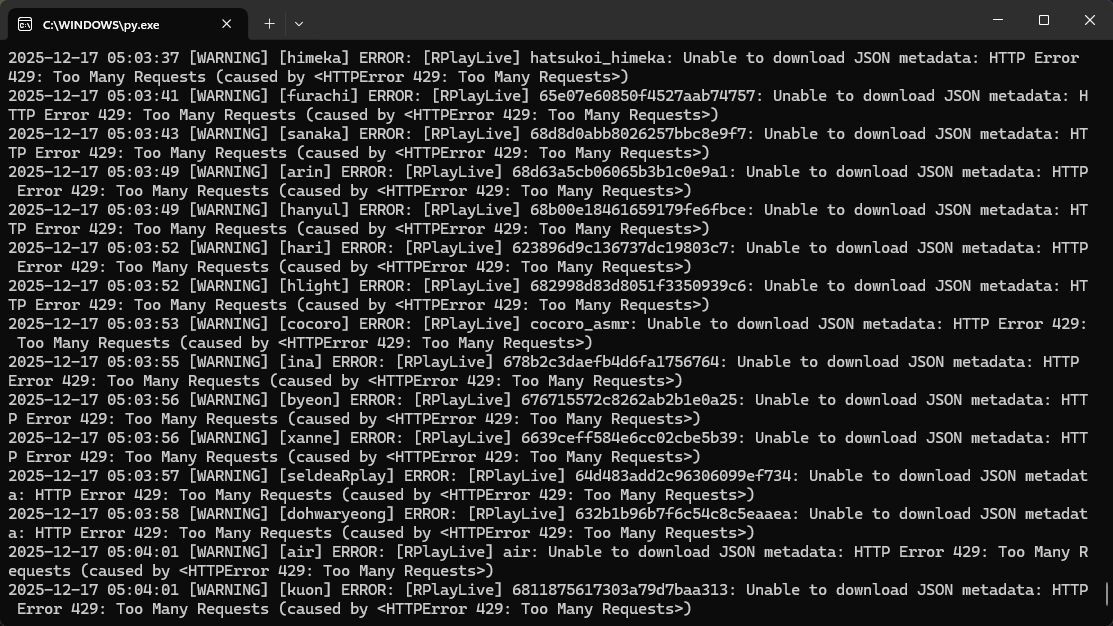Click the [cocoro] log tag

[x=314, y=324]
